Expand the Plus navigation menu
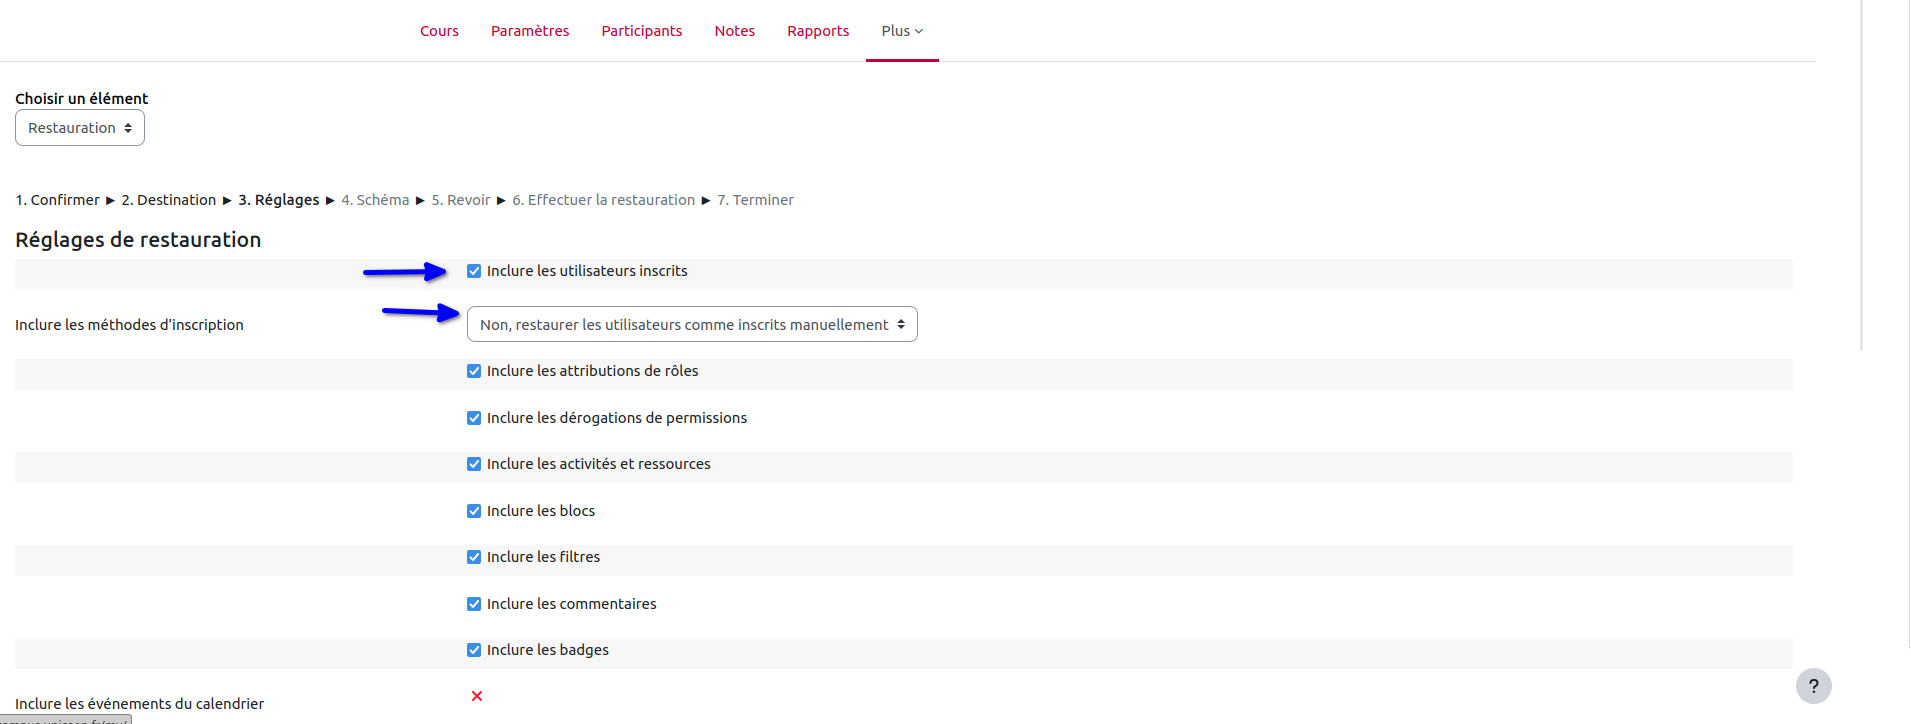This screenshot has height=724, width=1911. [901, 31]
